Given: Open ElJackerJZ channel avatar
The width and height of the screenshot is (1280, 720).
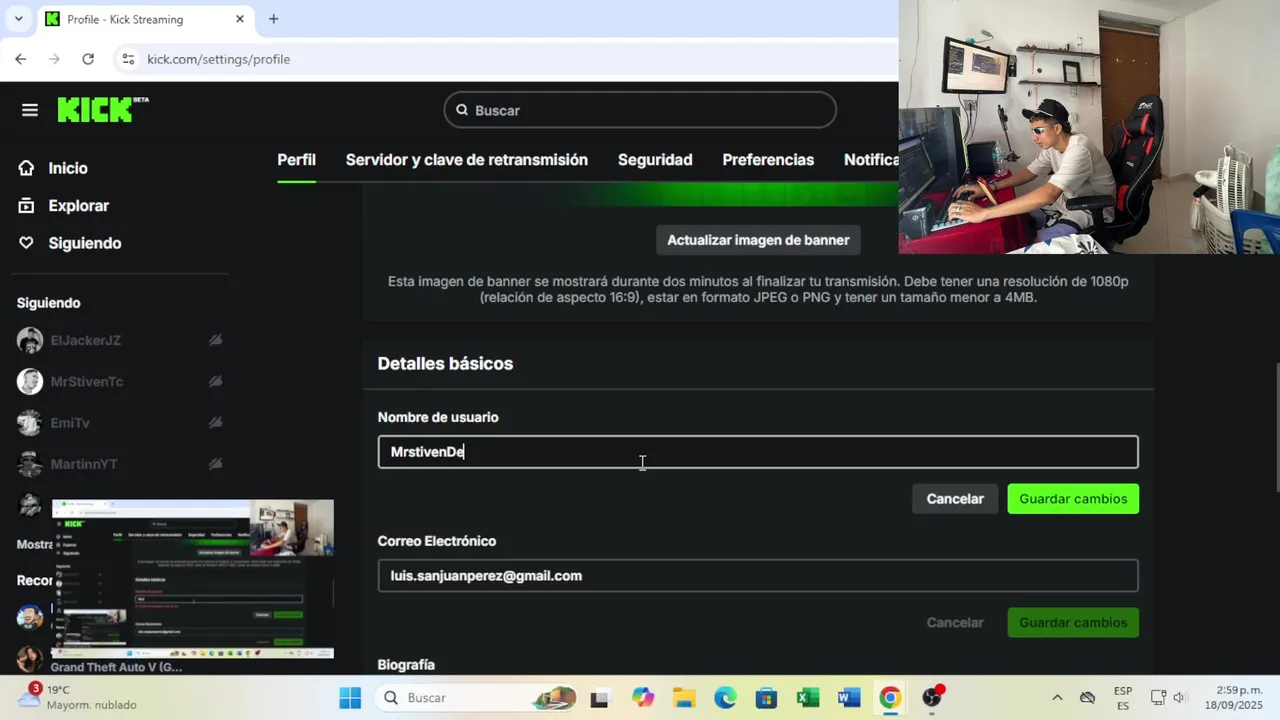Looking at the screenshot, I should (x=30, y=340).
